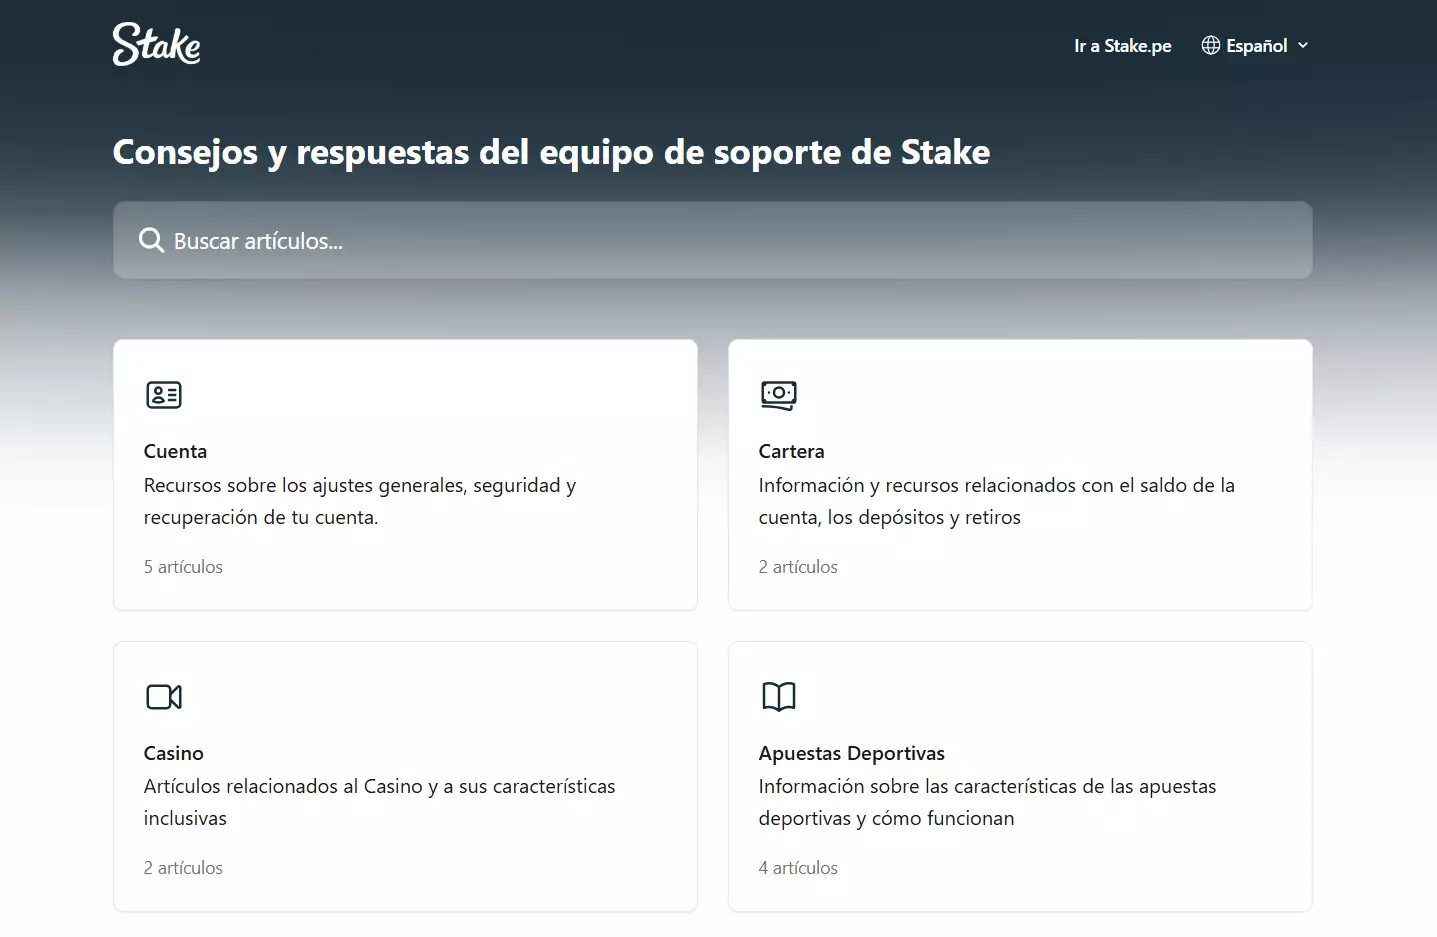Screen dimensions: 1437x937
Task: Click the heading 'Consejos y respuestas del equipo'
Action: pyautogui.click(x=551, y=152)
